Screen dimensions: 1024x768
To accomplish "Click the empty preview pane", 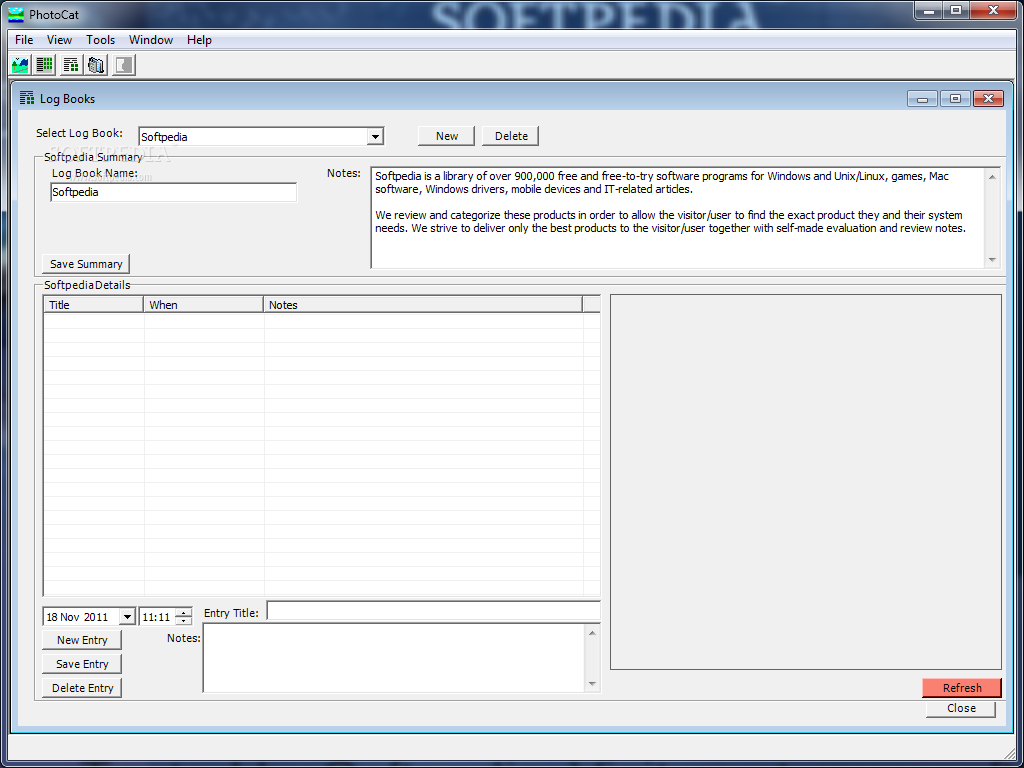I will coord(805,482).
